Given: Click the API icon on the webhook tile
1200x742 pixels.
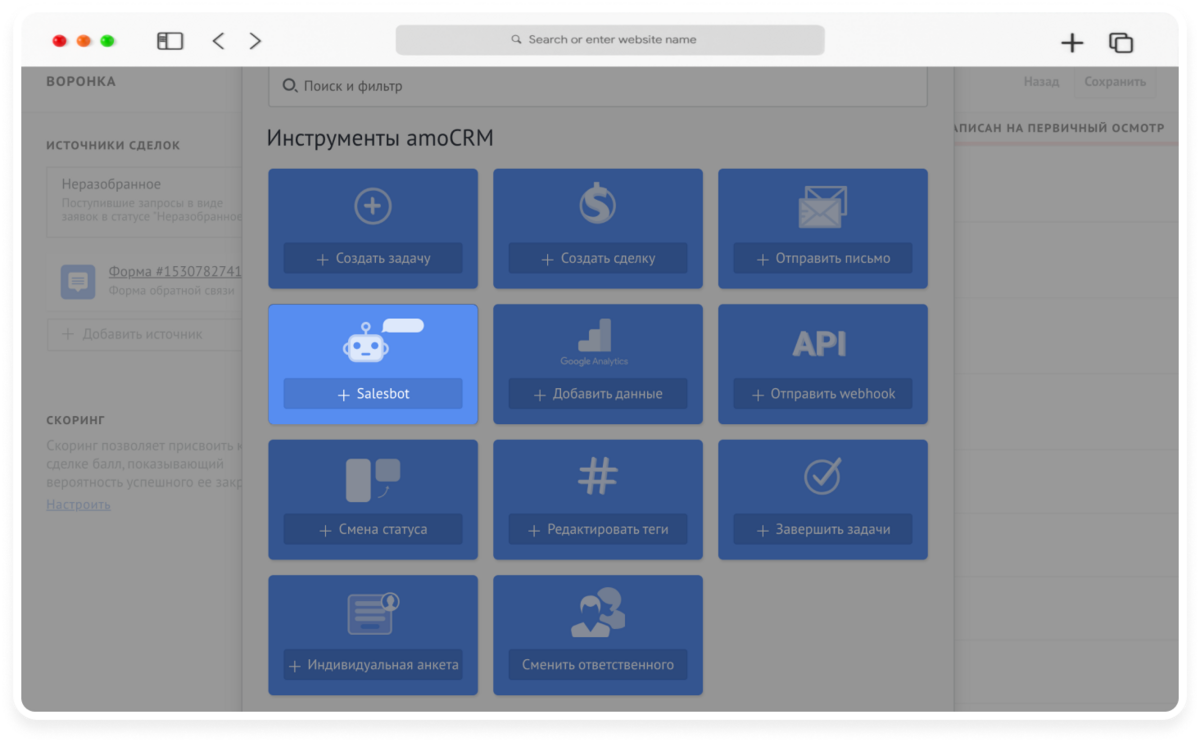Looking at the screenshot, I should click(820, 344).
